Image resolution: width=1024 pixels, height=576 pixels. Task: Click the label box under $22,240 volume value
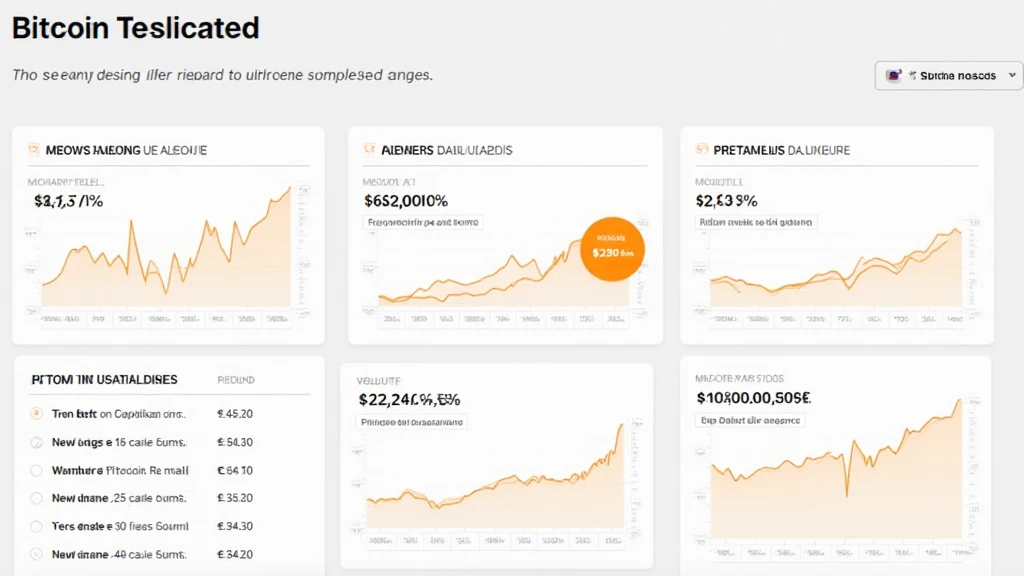412,422
